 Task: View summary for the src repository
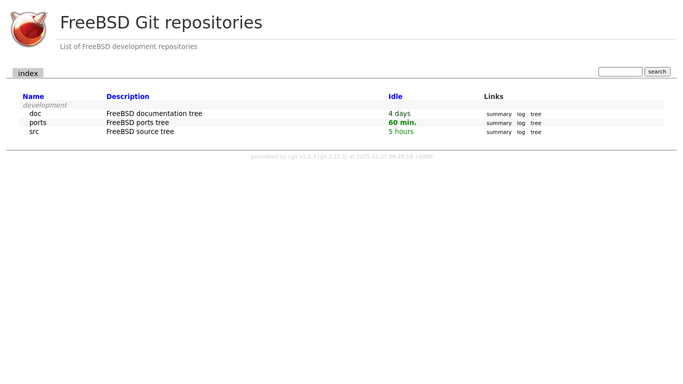coord(499,132)
